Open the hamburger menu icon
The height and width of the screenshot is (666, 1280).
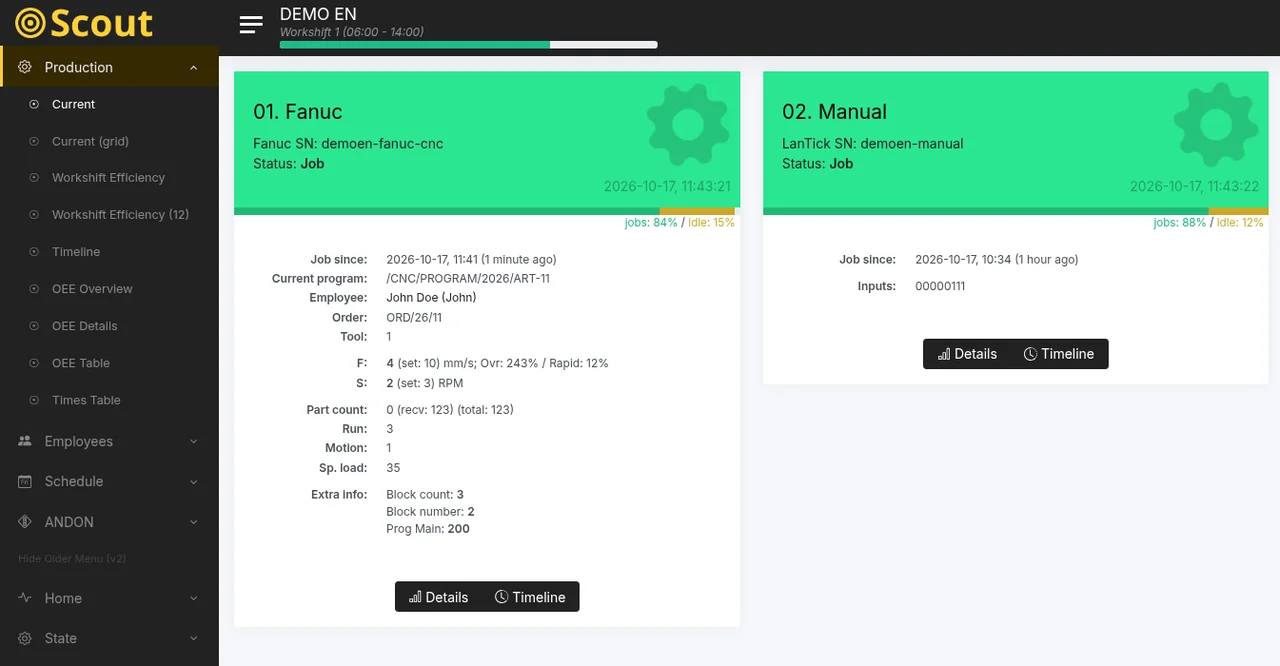click(x=251, y=25)
